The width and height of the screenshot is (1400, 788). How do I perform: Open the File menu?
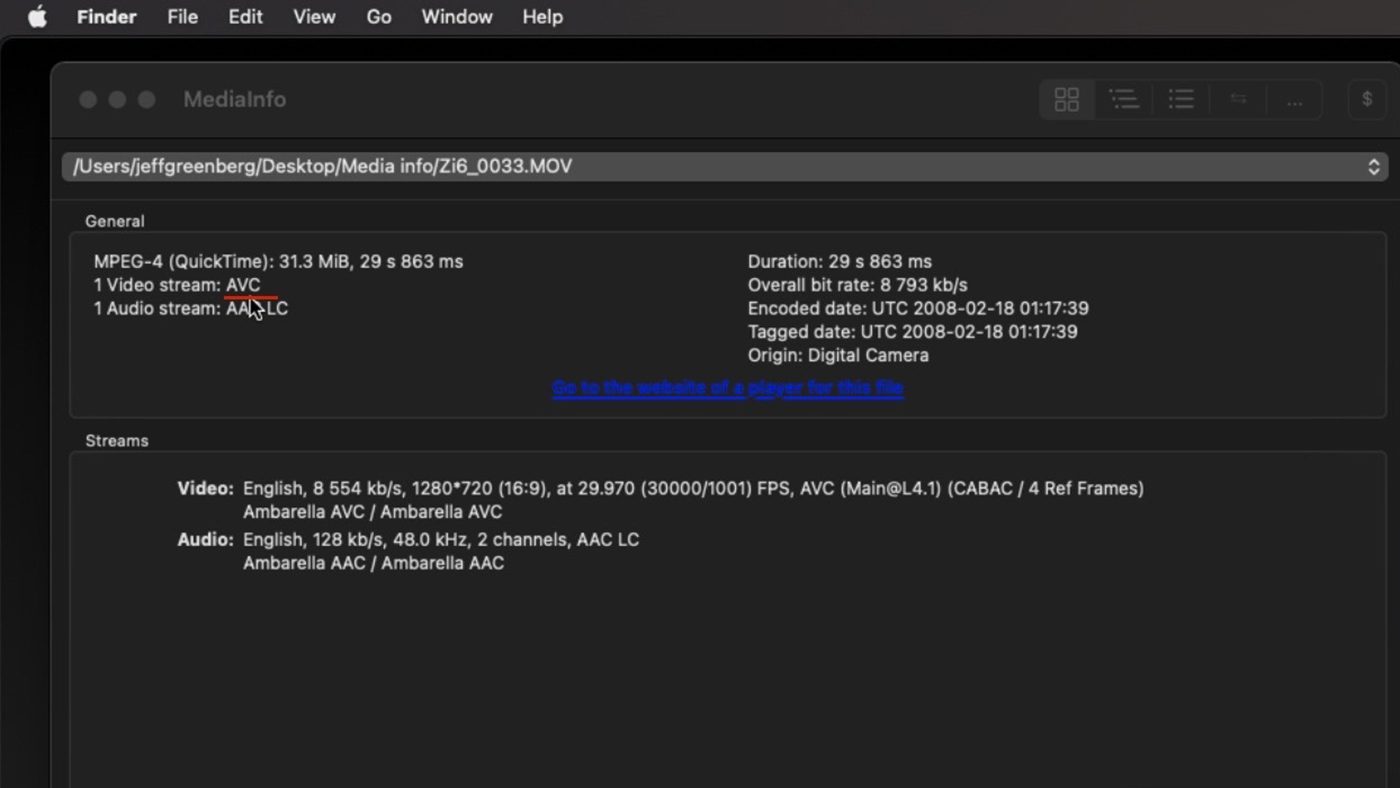pos(182,17)
